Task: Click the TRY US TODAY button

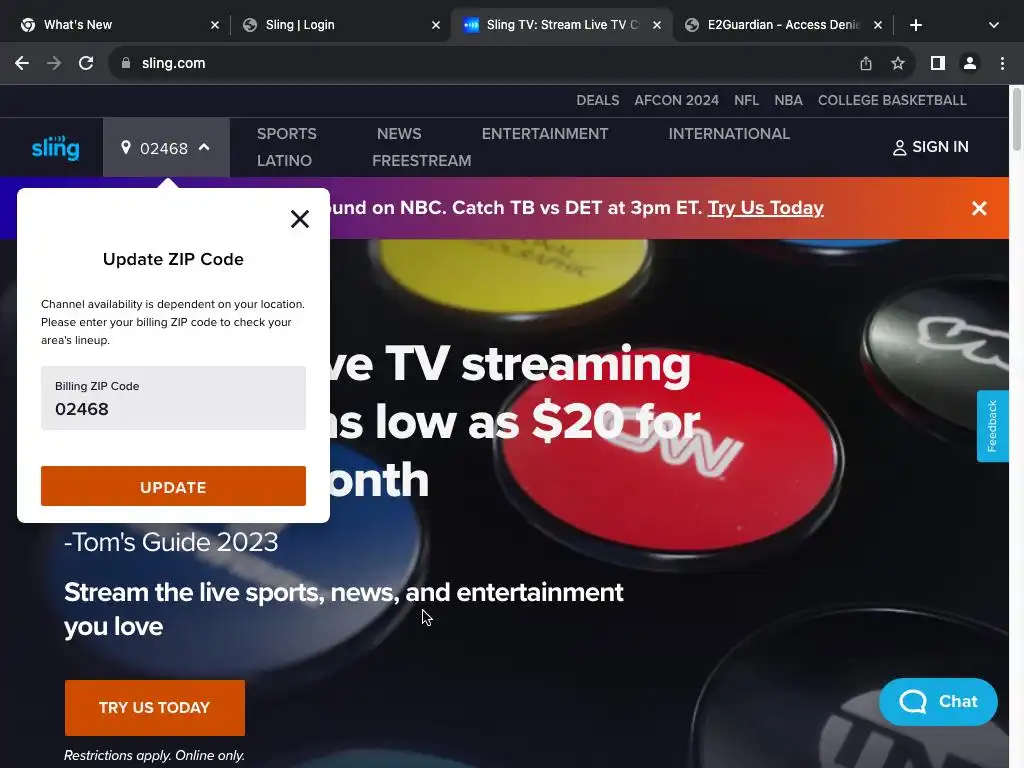Action: click(x=155, y=708)
